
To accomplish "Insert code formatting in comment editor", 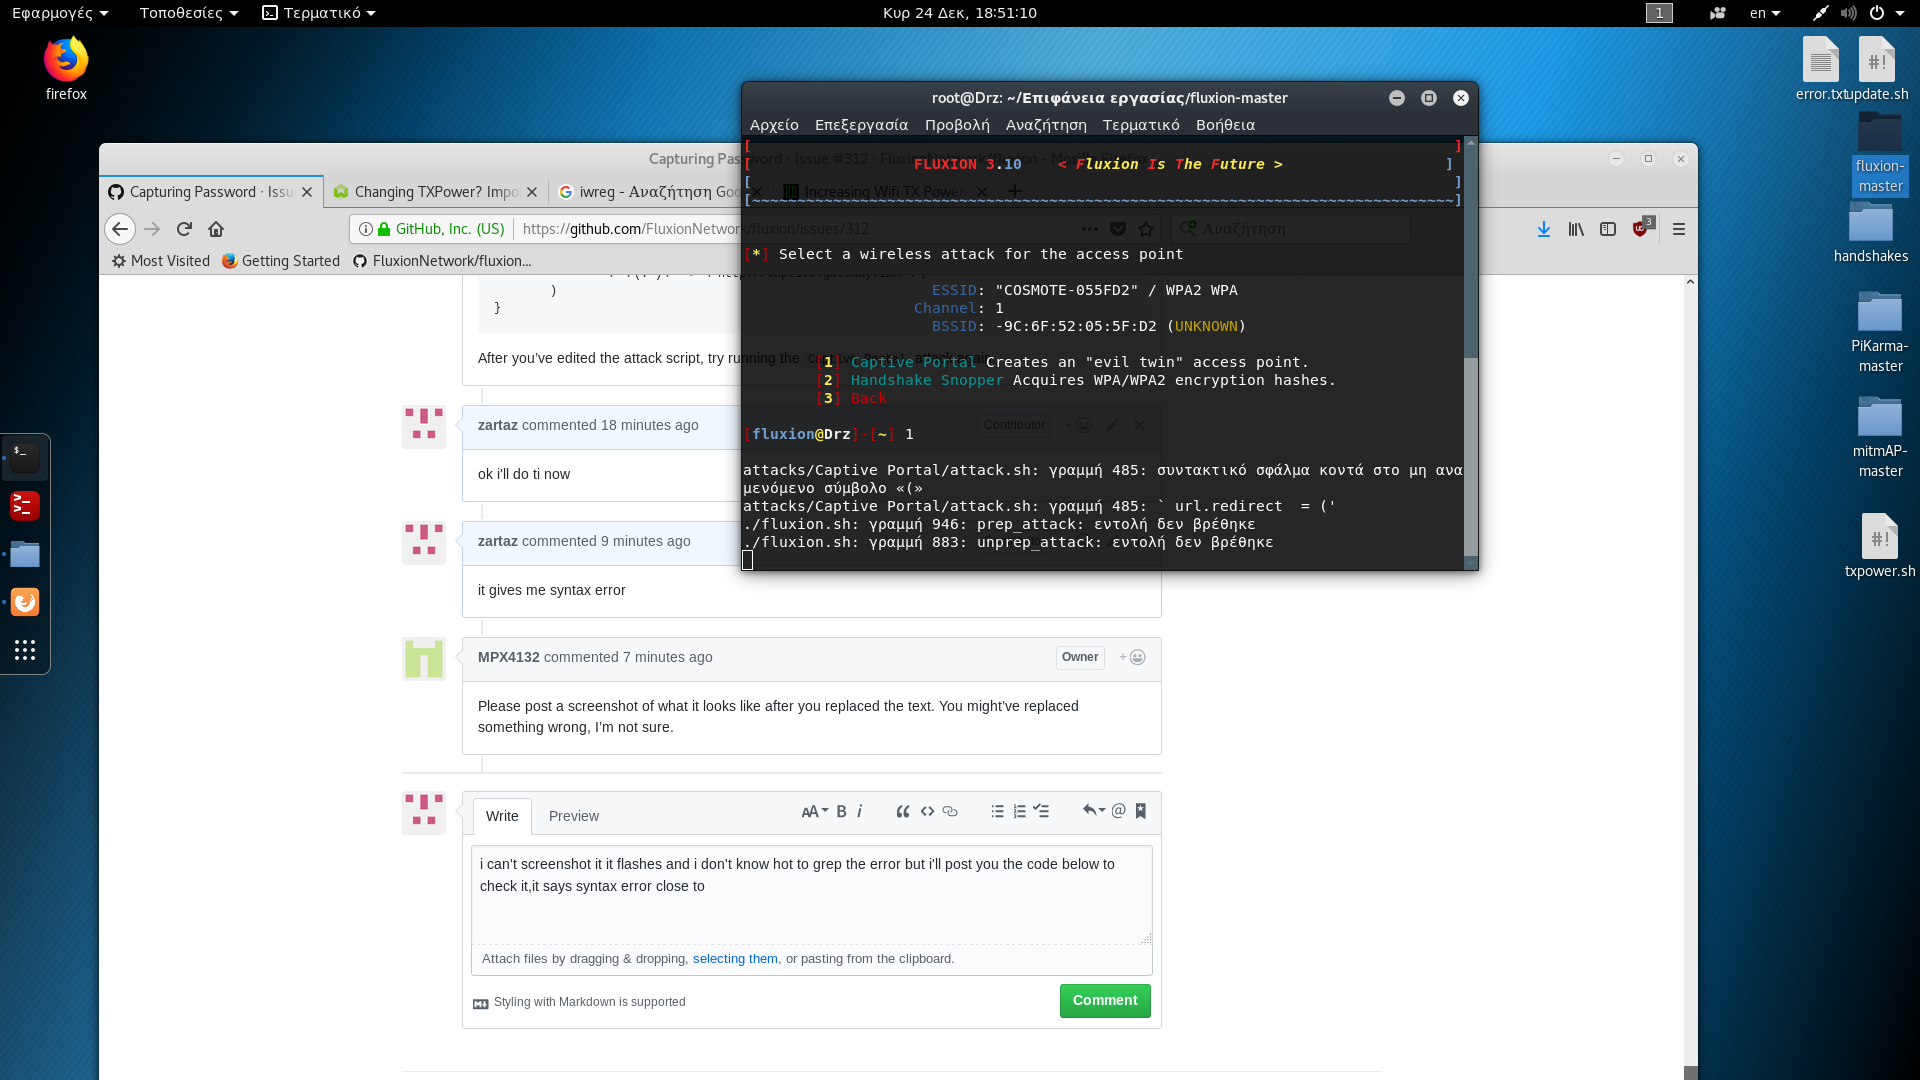I will tap(927, 811).
